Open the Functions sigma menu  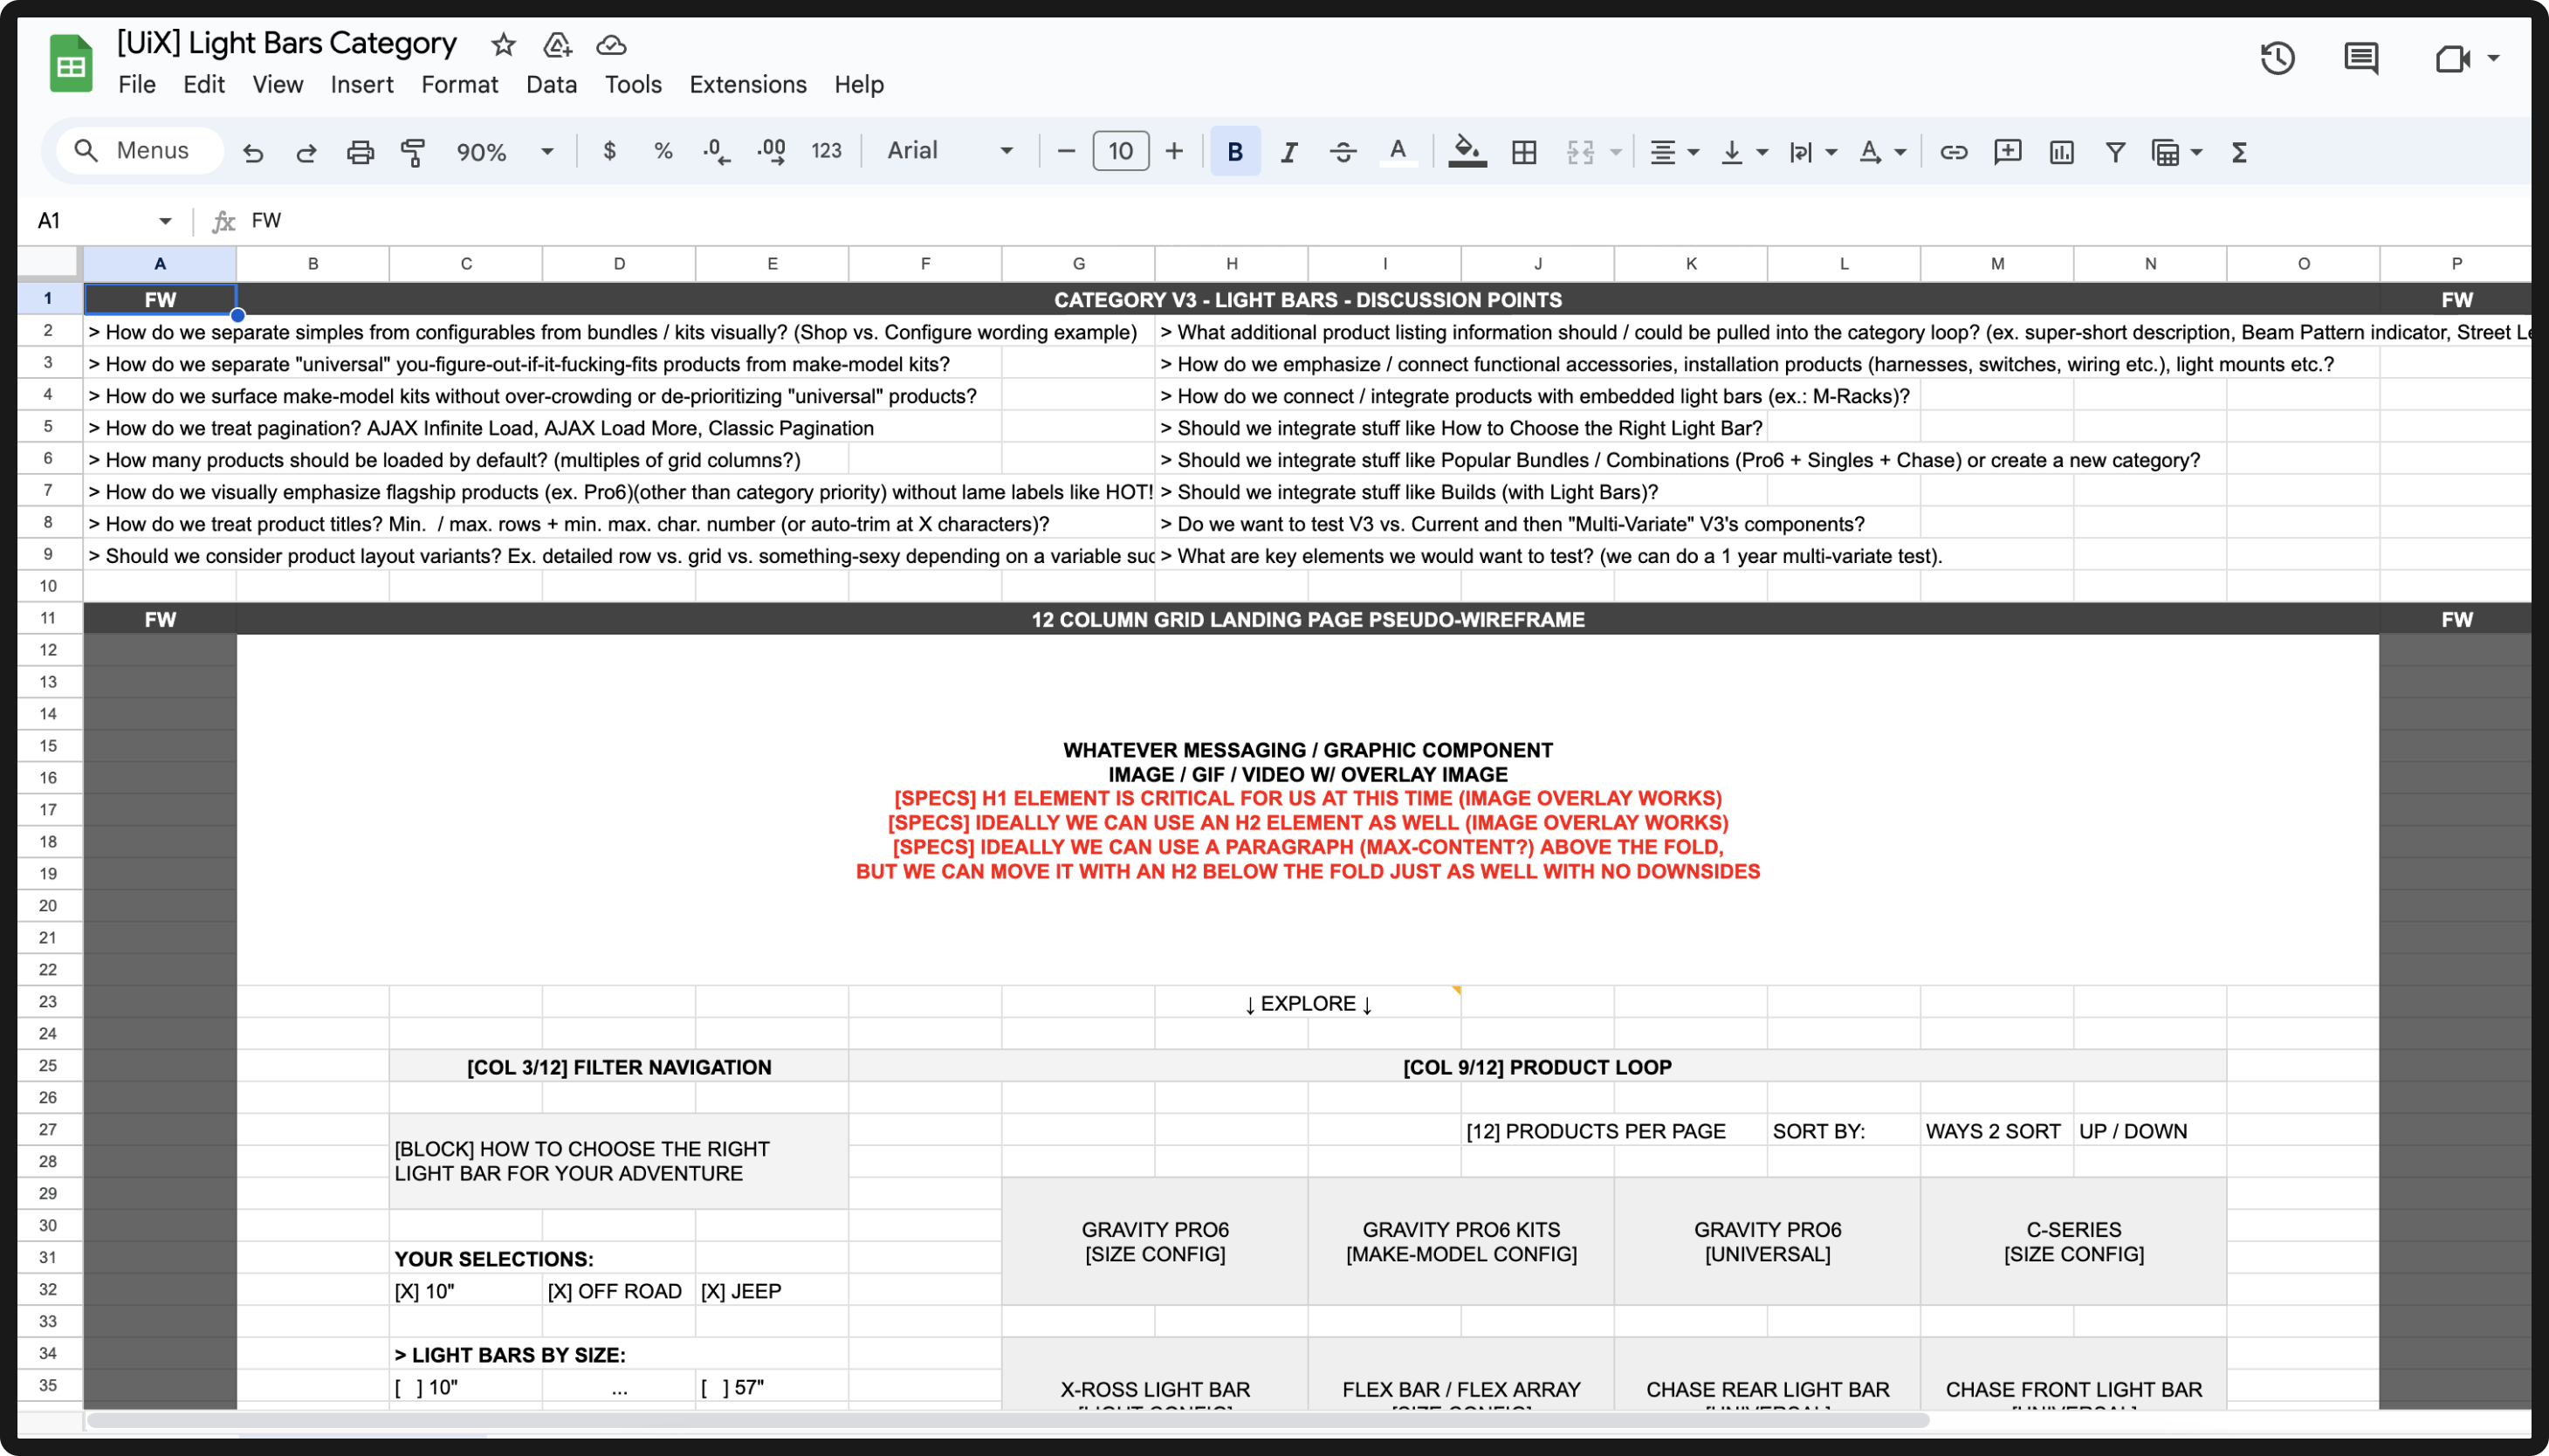2239,152
